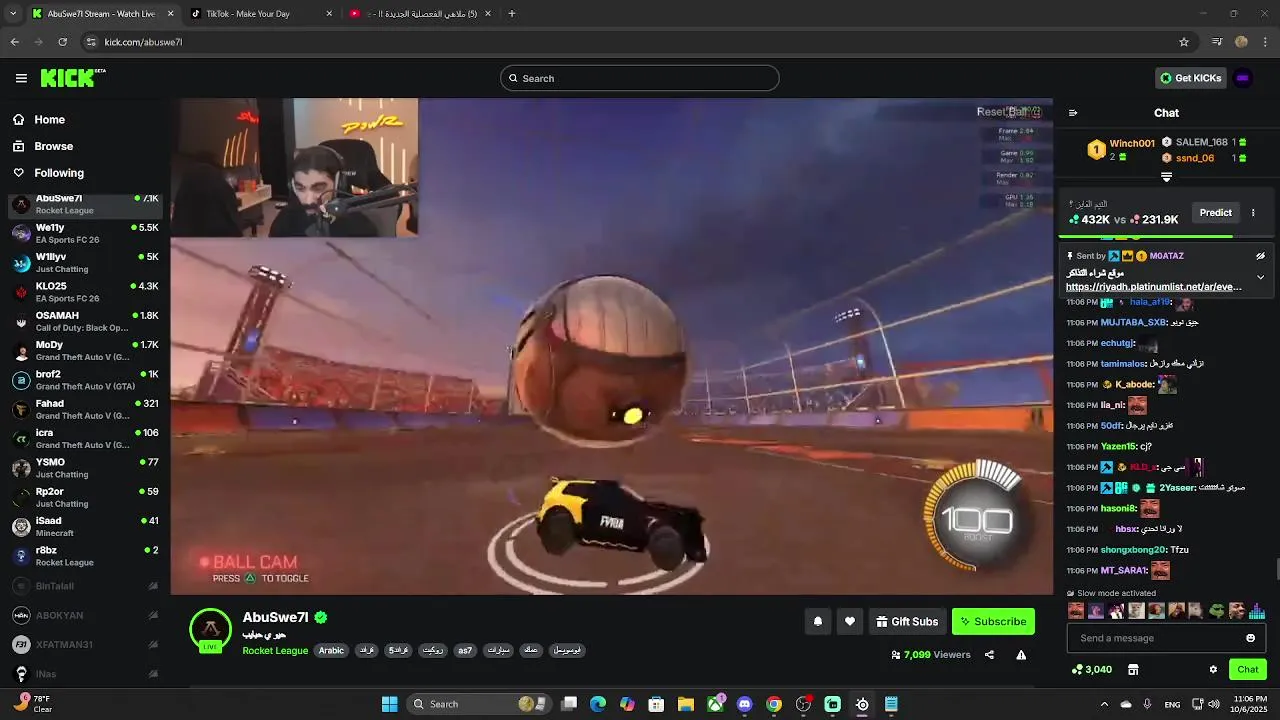Screen dimensions: 1280x720
Task: Open Fahad channel in sidebar
Action: click(85, 409)
